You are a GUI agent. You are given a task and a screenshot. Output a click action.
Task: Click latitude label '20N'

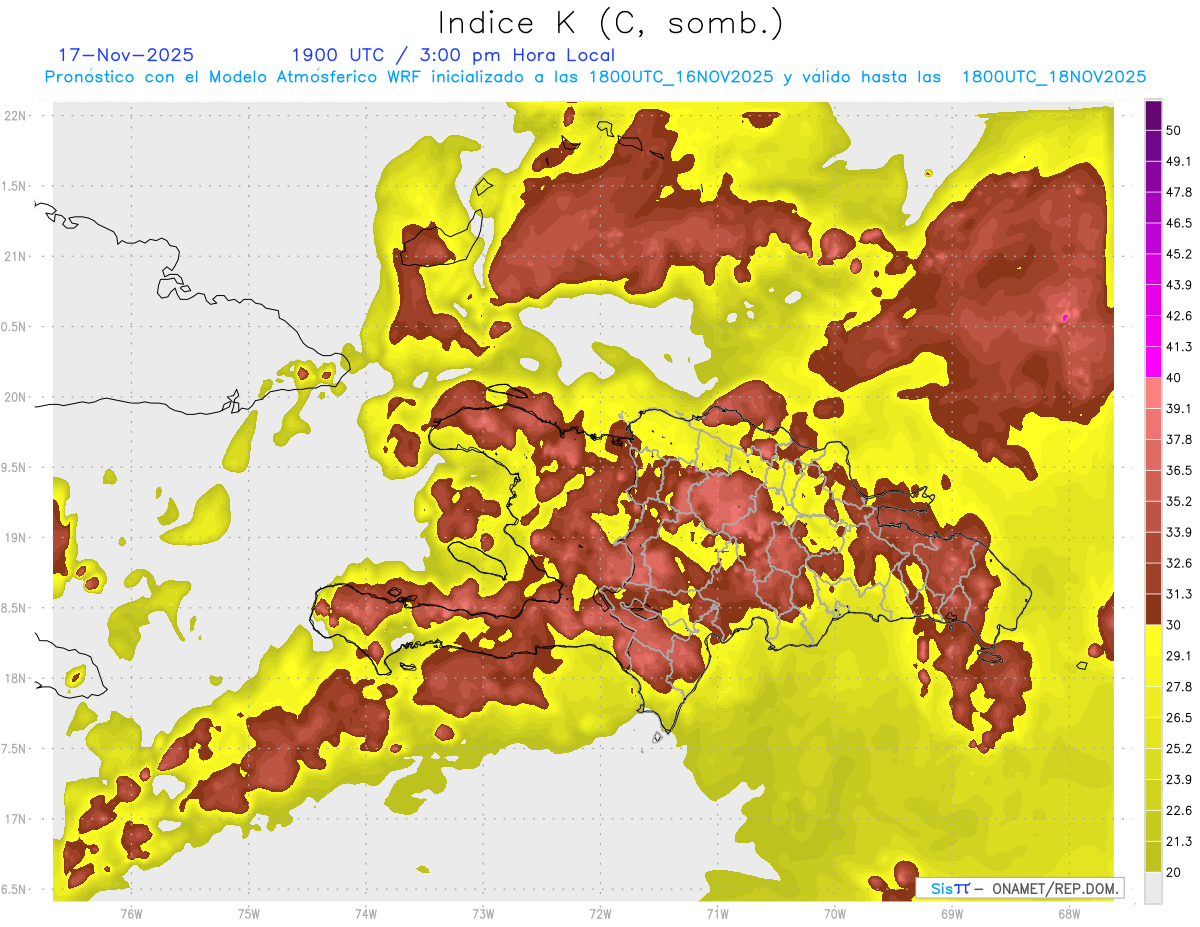coord(15,397)
